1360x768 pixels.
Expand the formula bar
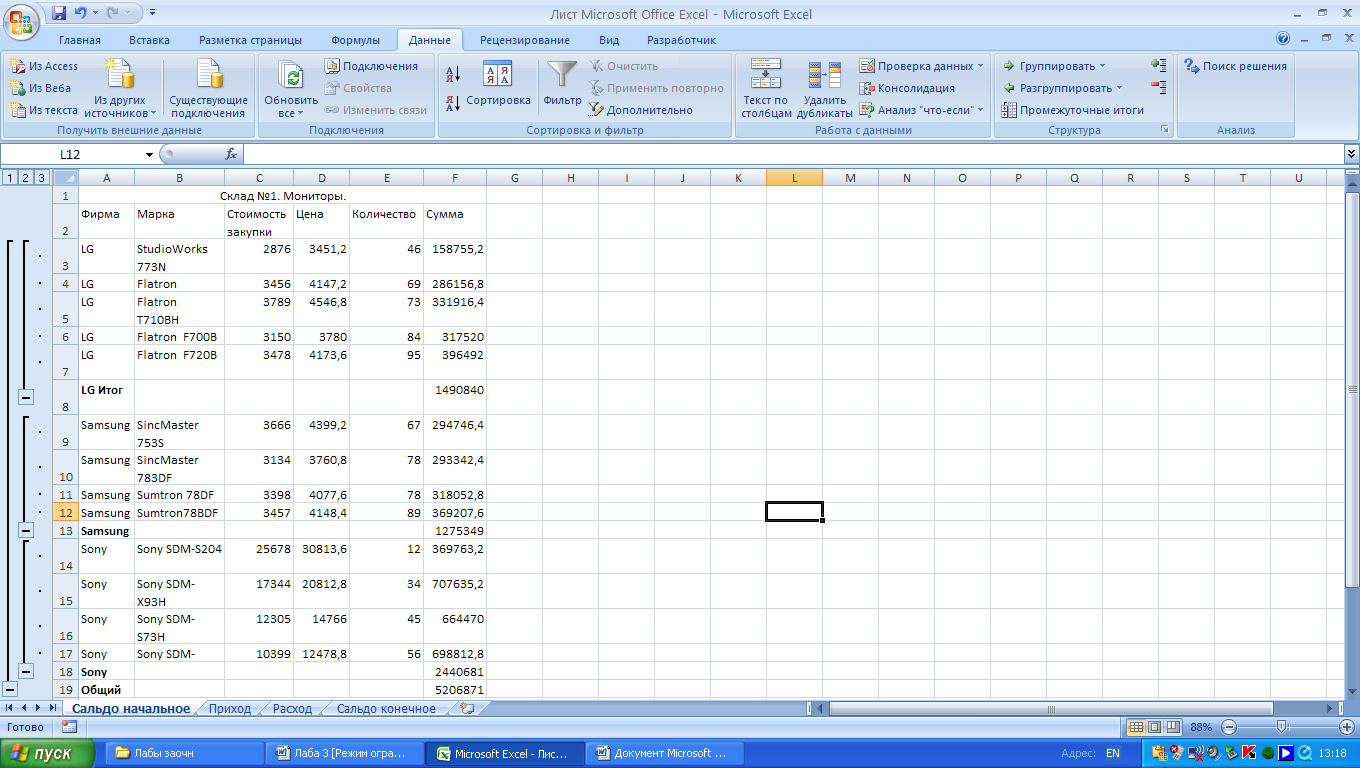[1351, 154]
